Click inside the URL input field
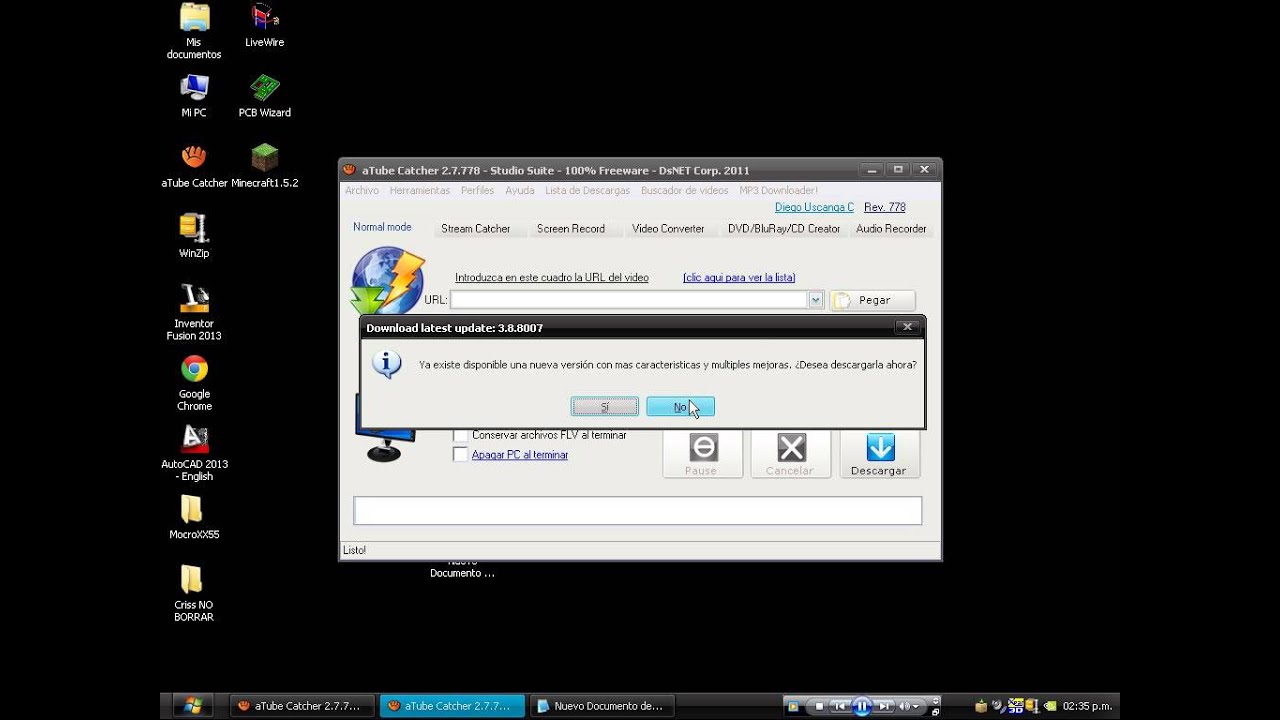The width and height of the screenshot is (1280, 720). pyautogui.click(x=629, y=300)
